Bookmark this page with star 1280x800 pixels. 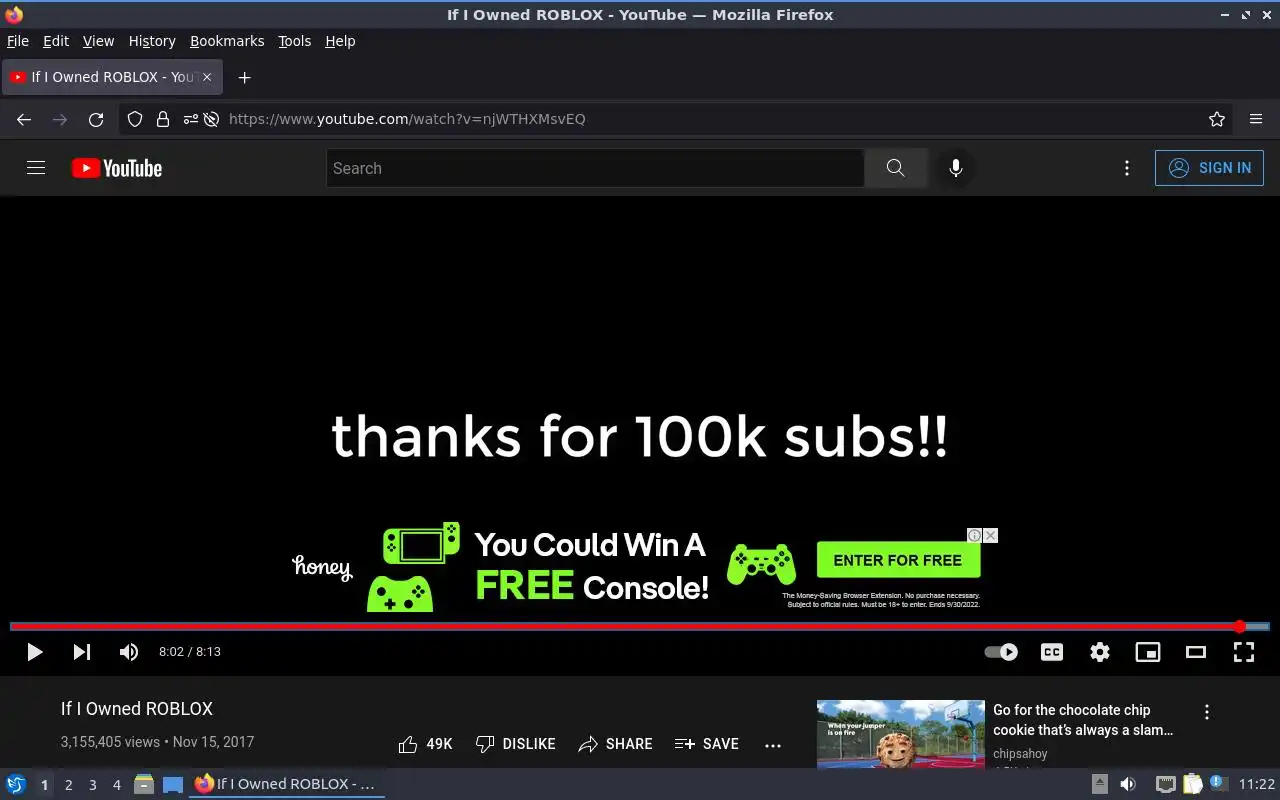tap(1217, 119)
